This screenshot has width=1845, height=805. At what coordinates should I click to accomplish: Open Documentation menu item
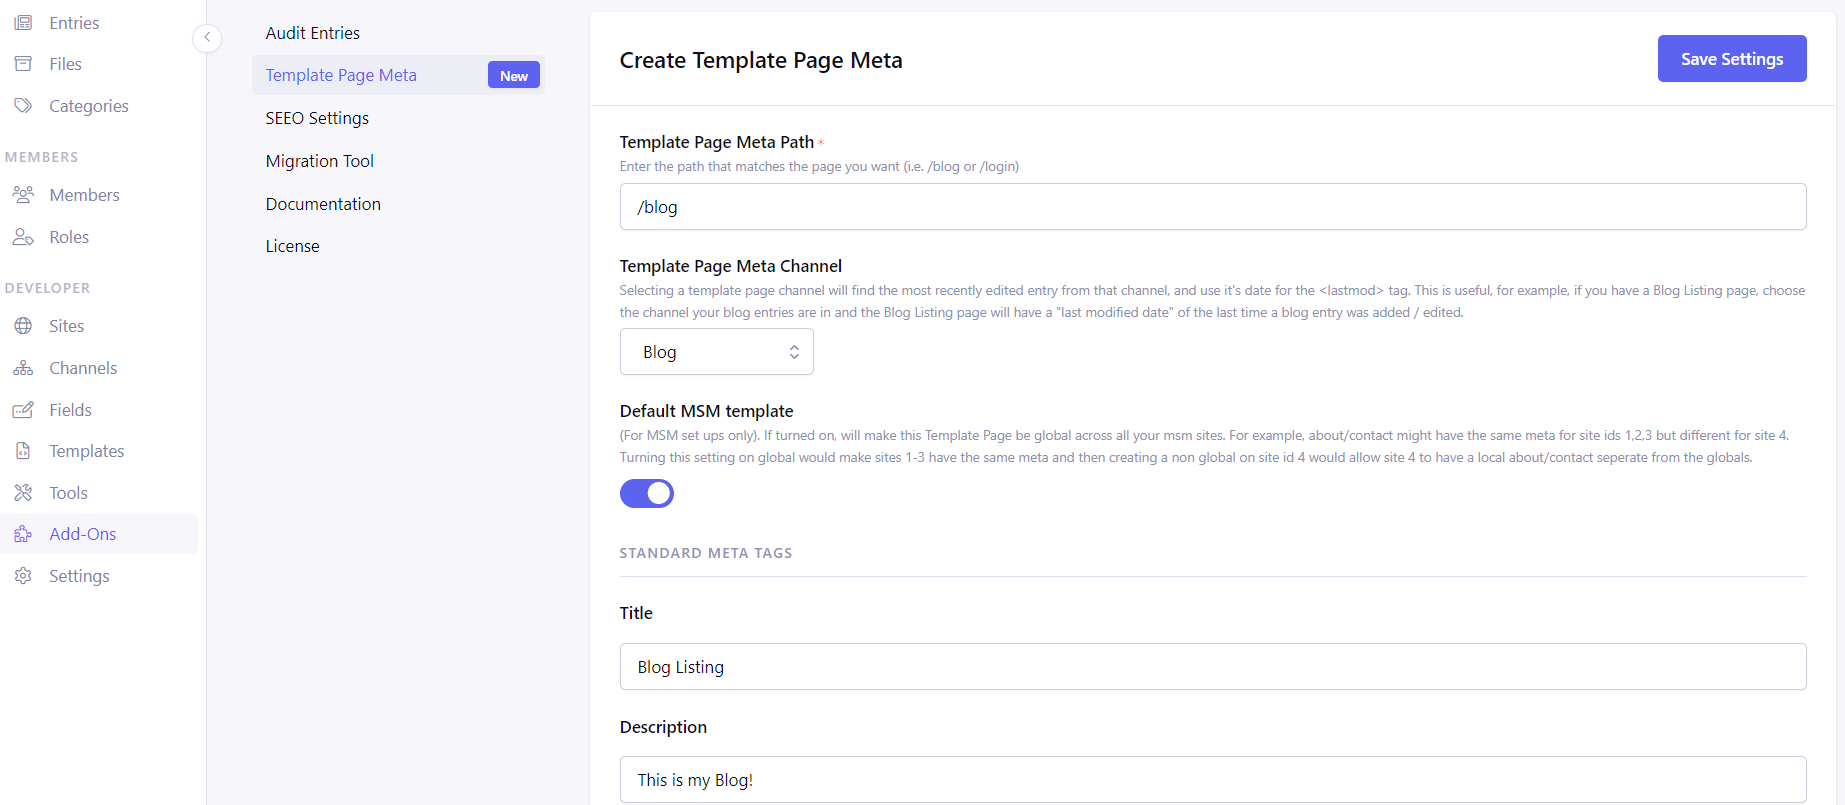pyautogui.click(x=323, y=204)
